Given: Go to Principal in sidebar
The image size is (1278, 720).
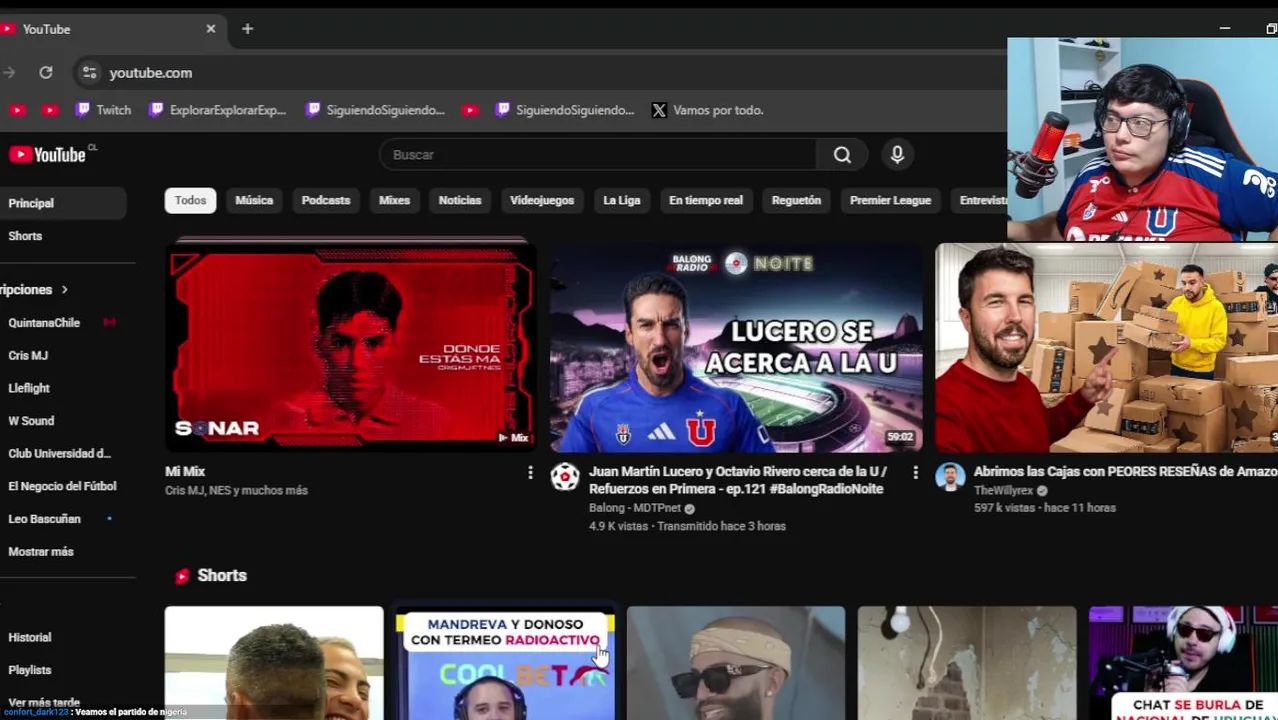Looking at the screenshot, I should coord(62,203).
